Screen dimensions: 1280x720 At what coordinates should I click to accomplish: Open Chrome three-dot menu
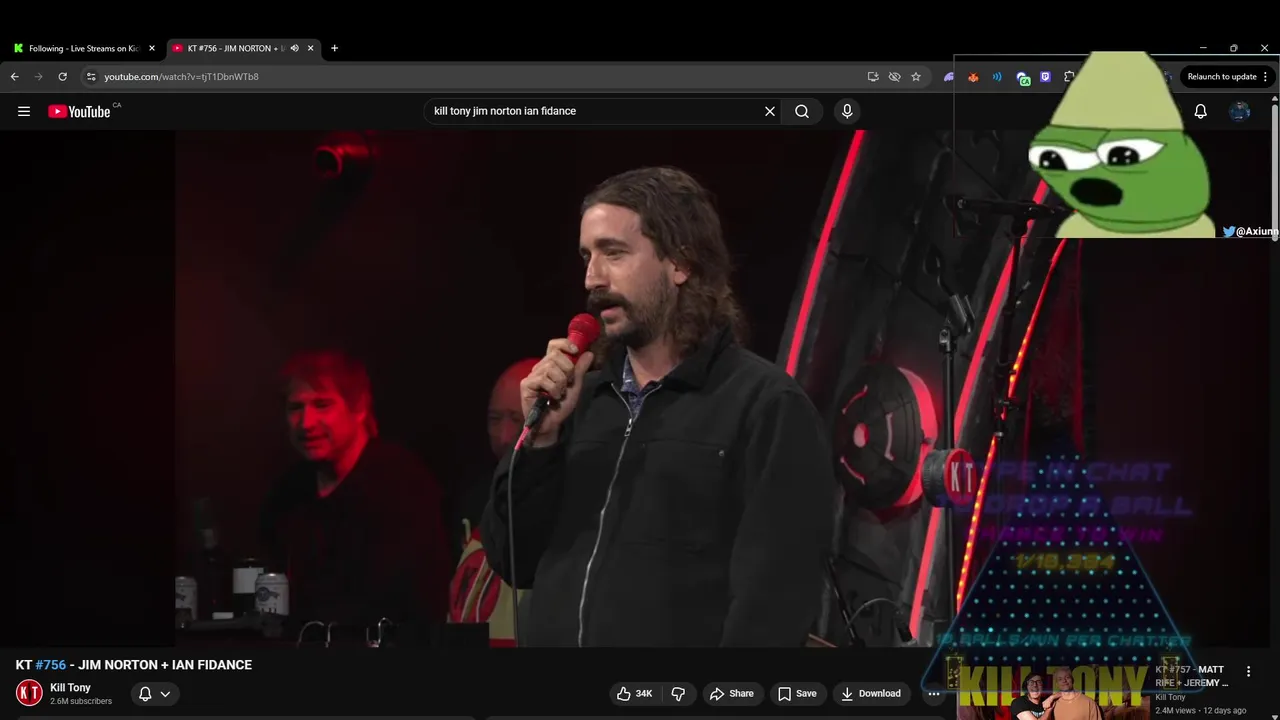click(1265, 76)
